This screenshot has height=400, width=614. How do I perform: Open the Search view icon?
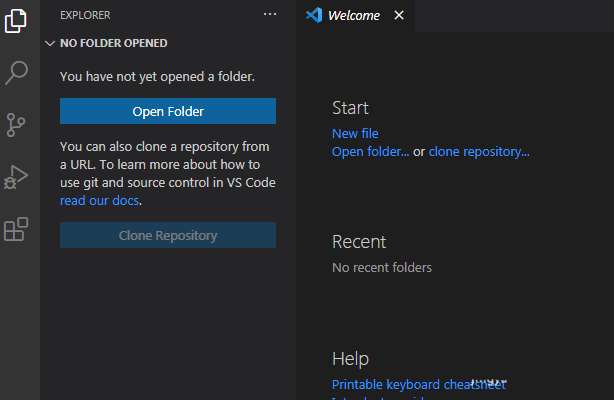(16, 72)
